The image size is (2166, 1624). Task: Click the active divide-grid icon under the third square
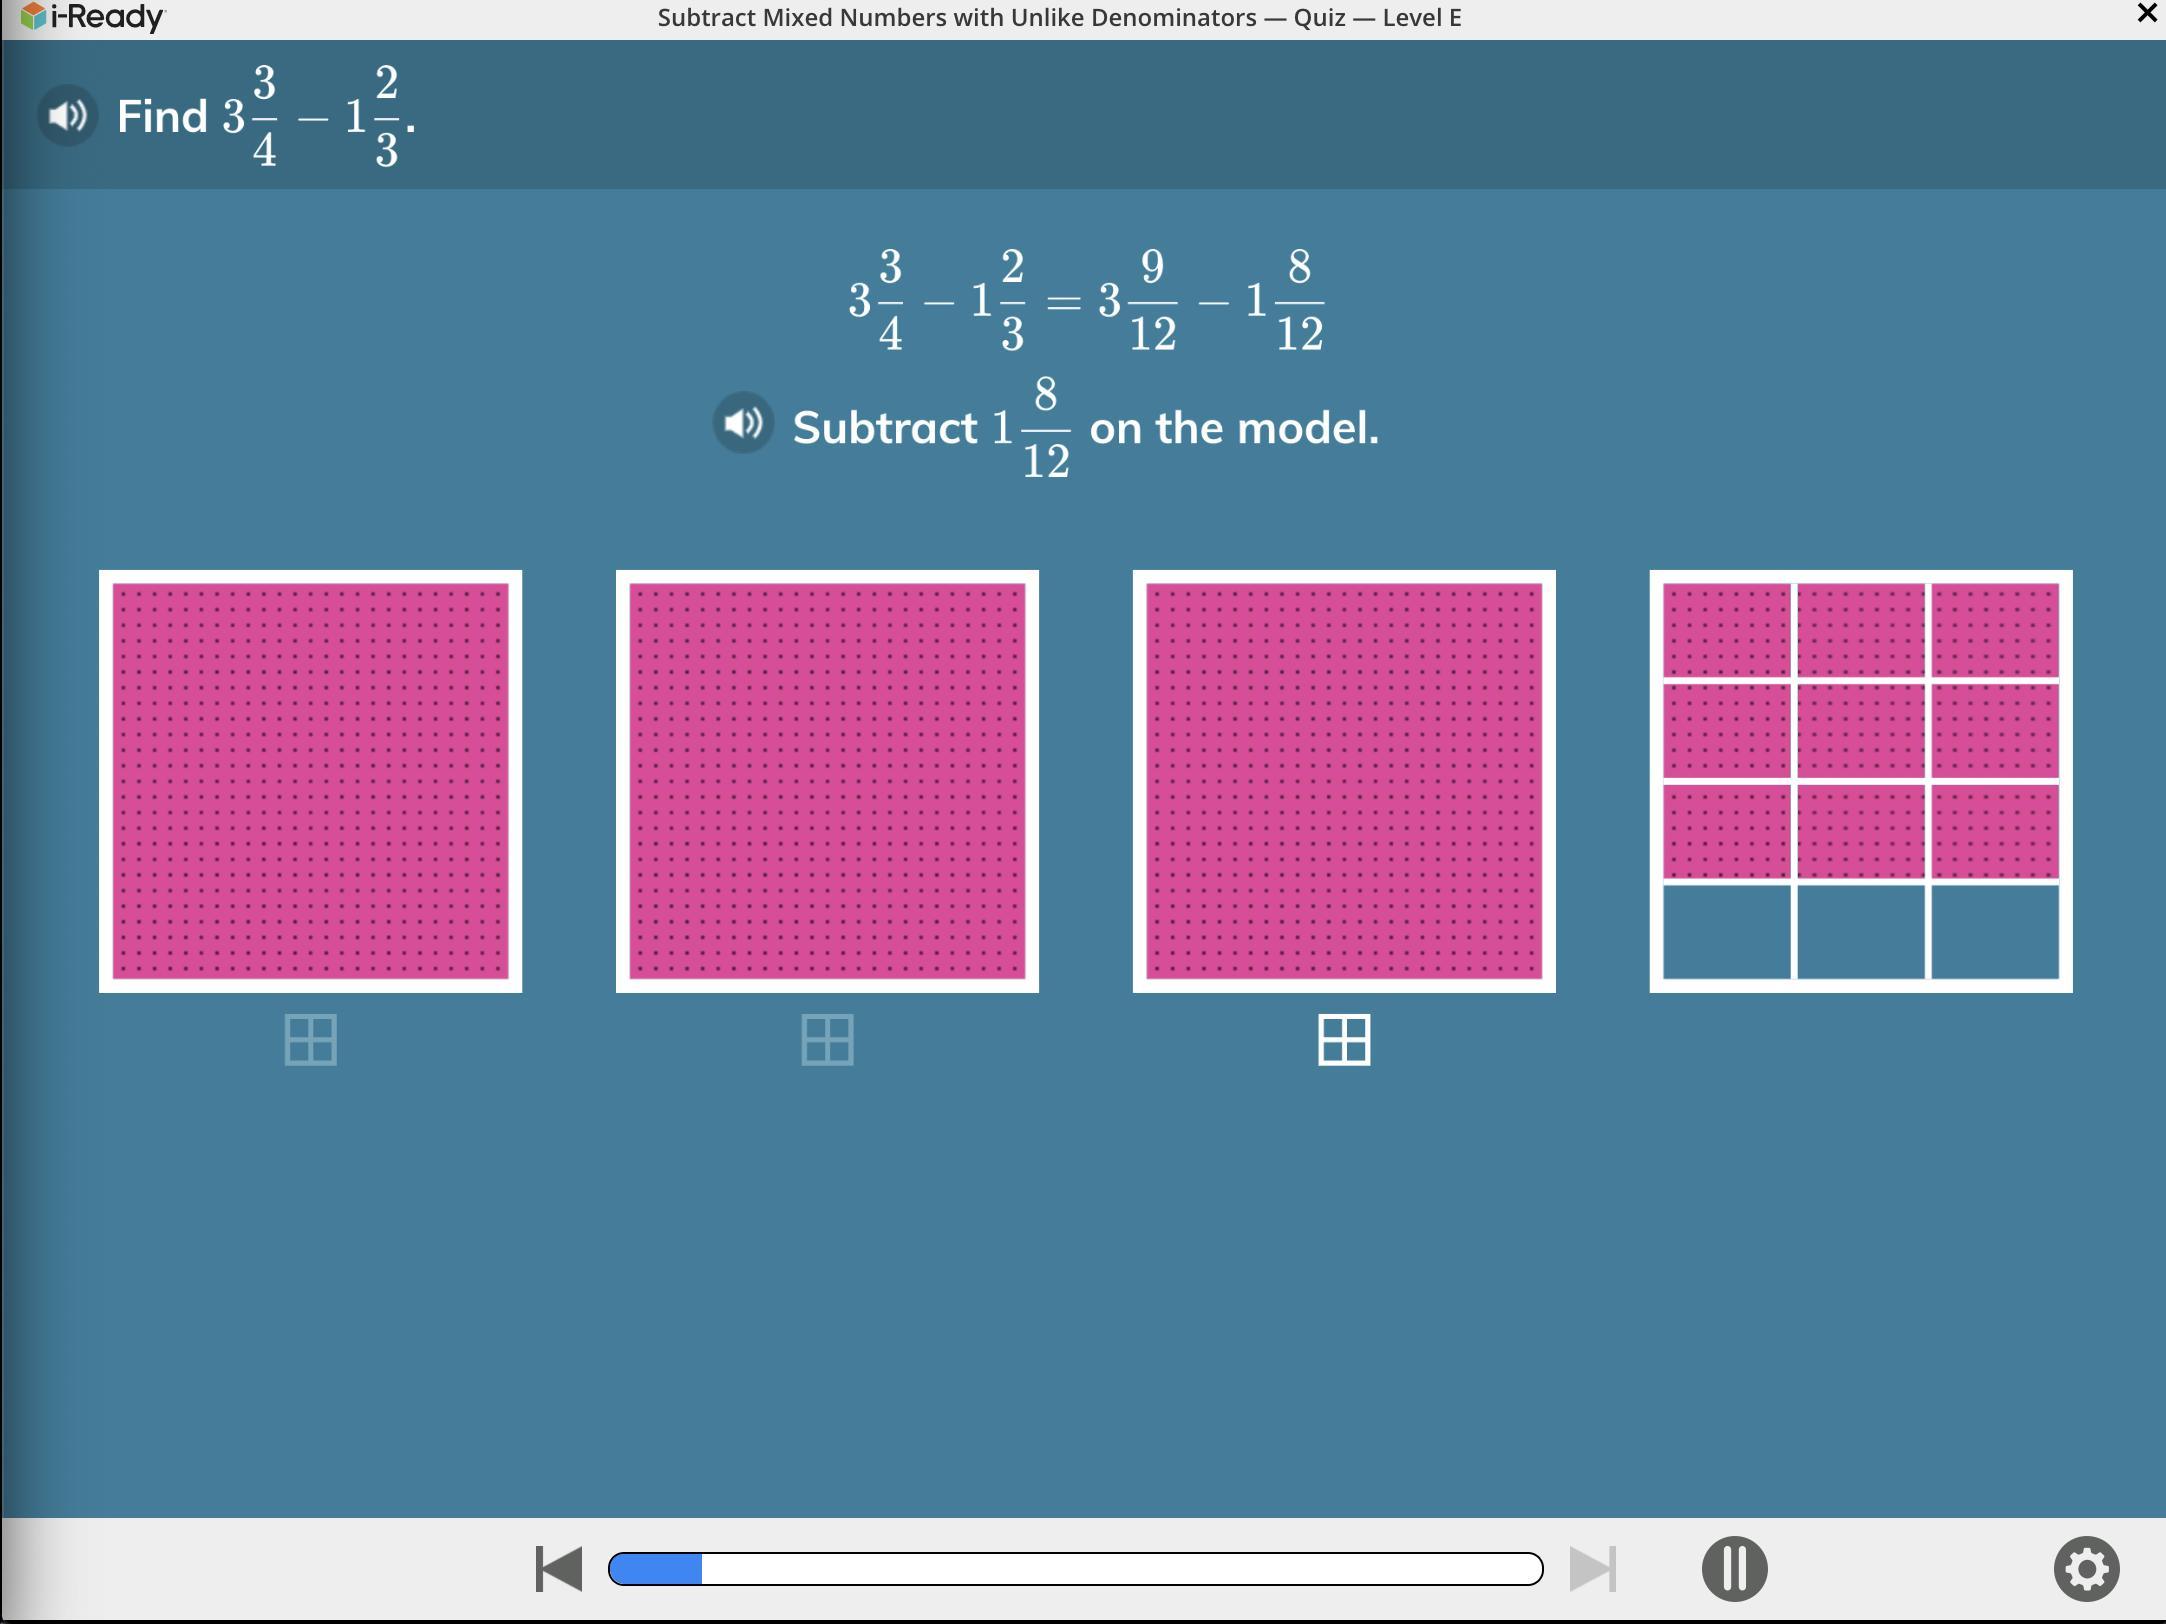(x=1344, y=1040)
